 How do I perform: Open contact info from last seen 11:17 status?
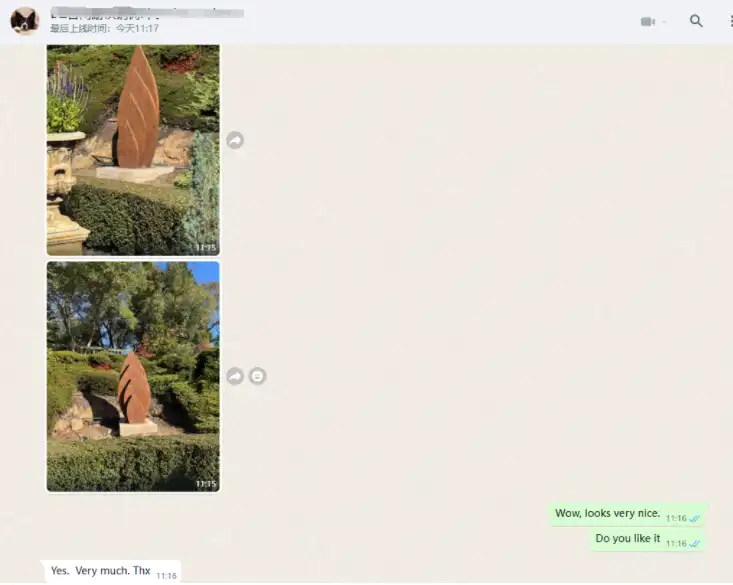[x=104, y=29]
